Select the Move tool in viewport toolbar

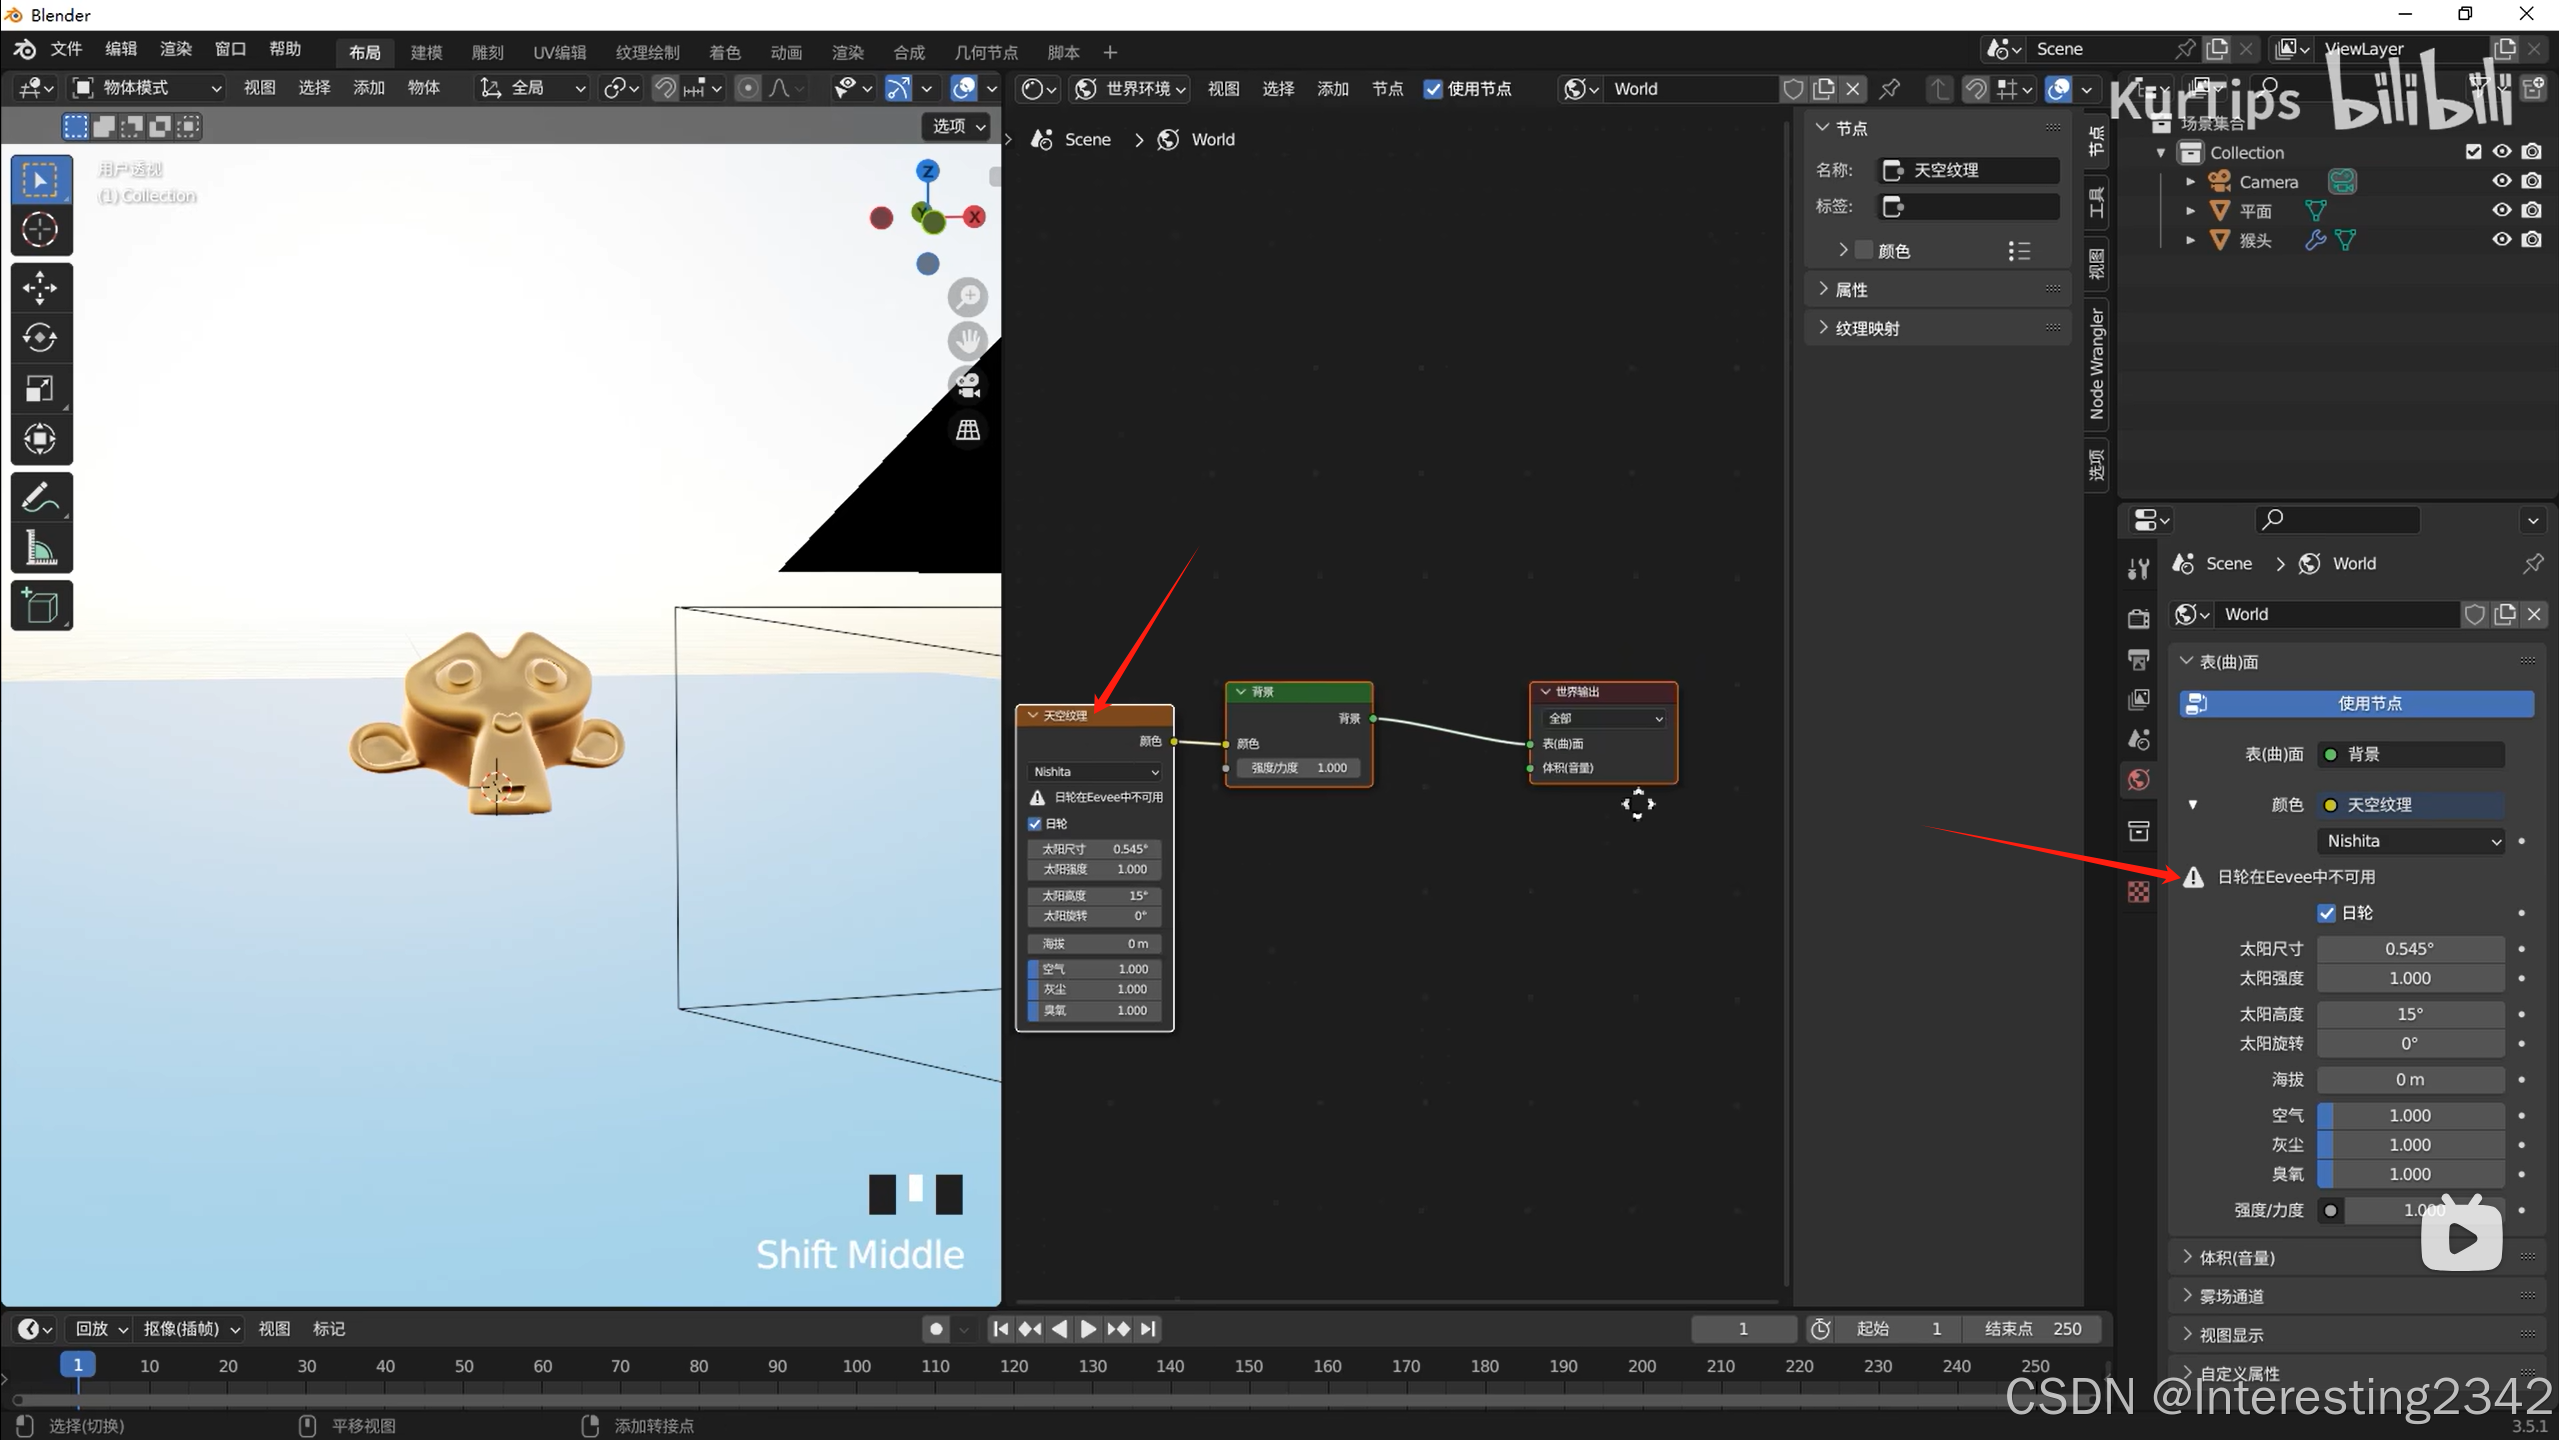click(40, 288)
